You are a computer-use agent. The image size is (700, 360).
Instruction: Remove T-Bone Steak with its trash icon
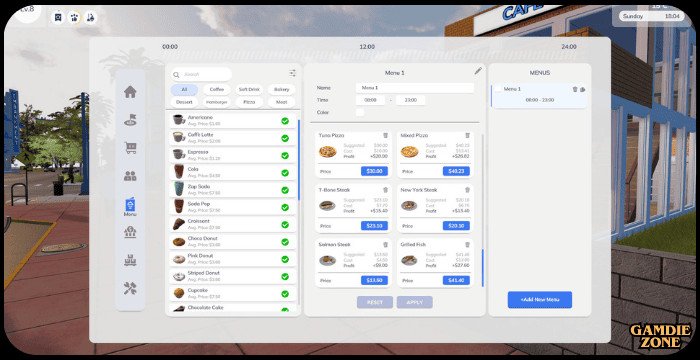click(386, 190)
